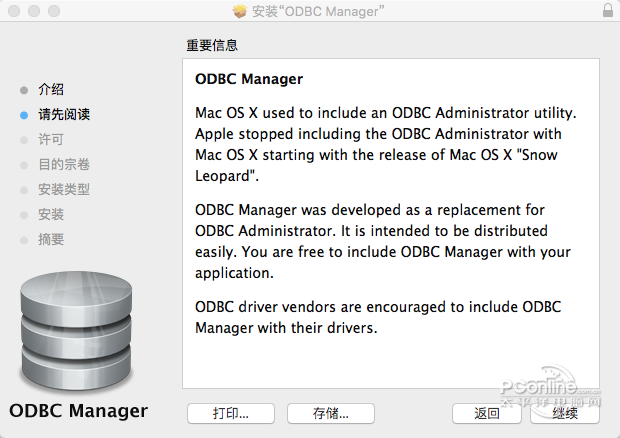The width and height of the screenshot is (620, 438).
Task: Select the 安装 step in the sidebar
Action: 51,215
